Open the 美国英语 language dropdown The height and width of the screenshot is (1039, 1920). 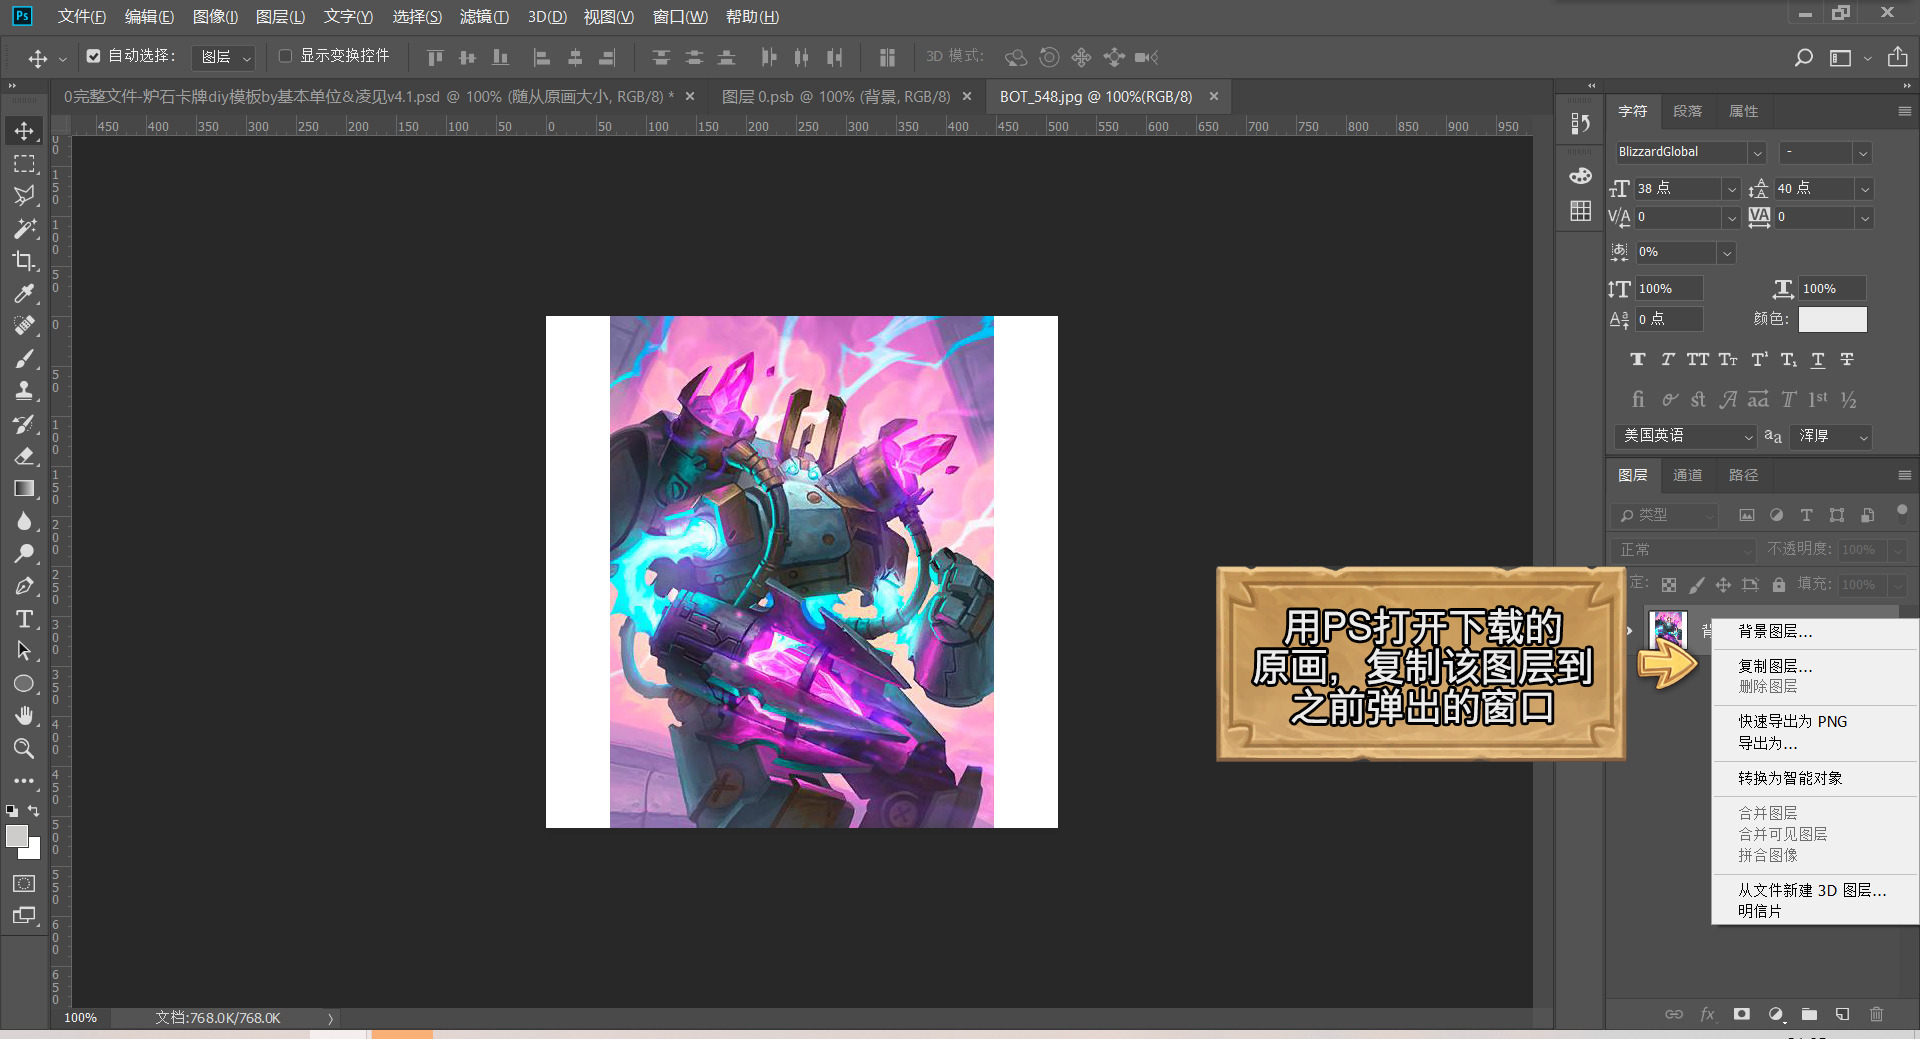click(1685, 436)
